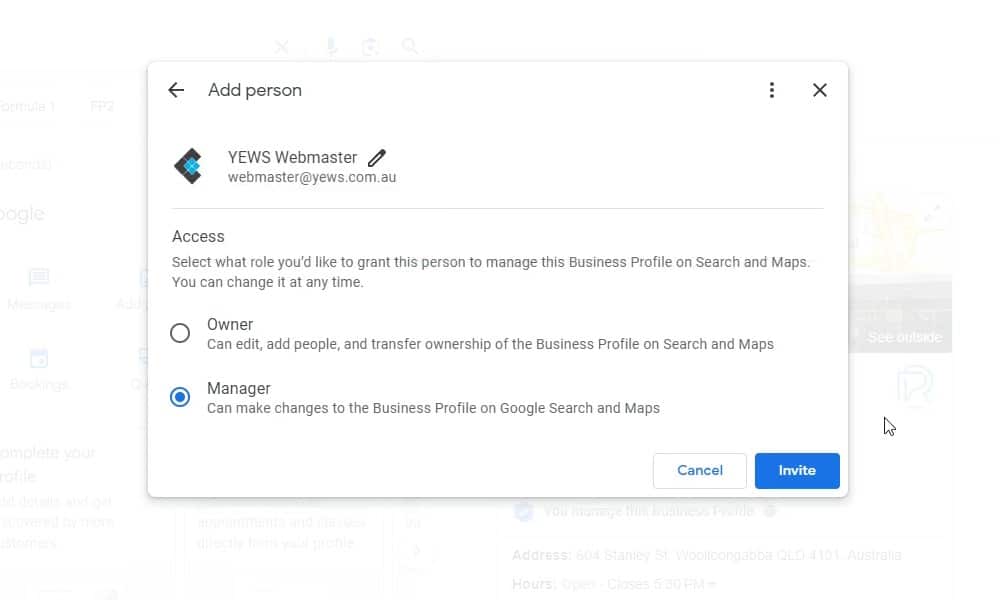The image size is (1000, 600).
Task: Go back using the Add person arrow
Action: [176, 90]
